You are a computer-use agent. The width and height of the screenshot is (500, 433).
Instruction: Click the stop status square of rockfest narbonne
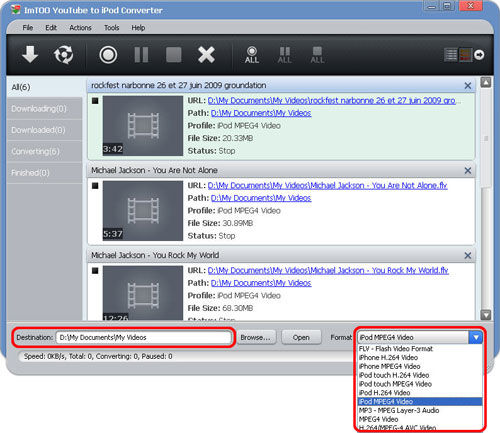pyautogui.click(x=95, y=101)
